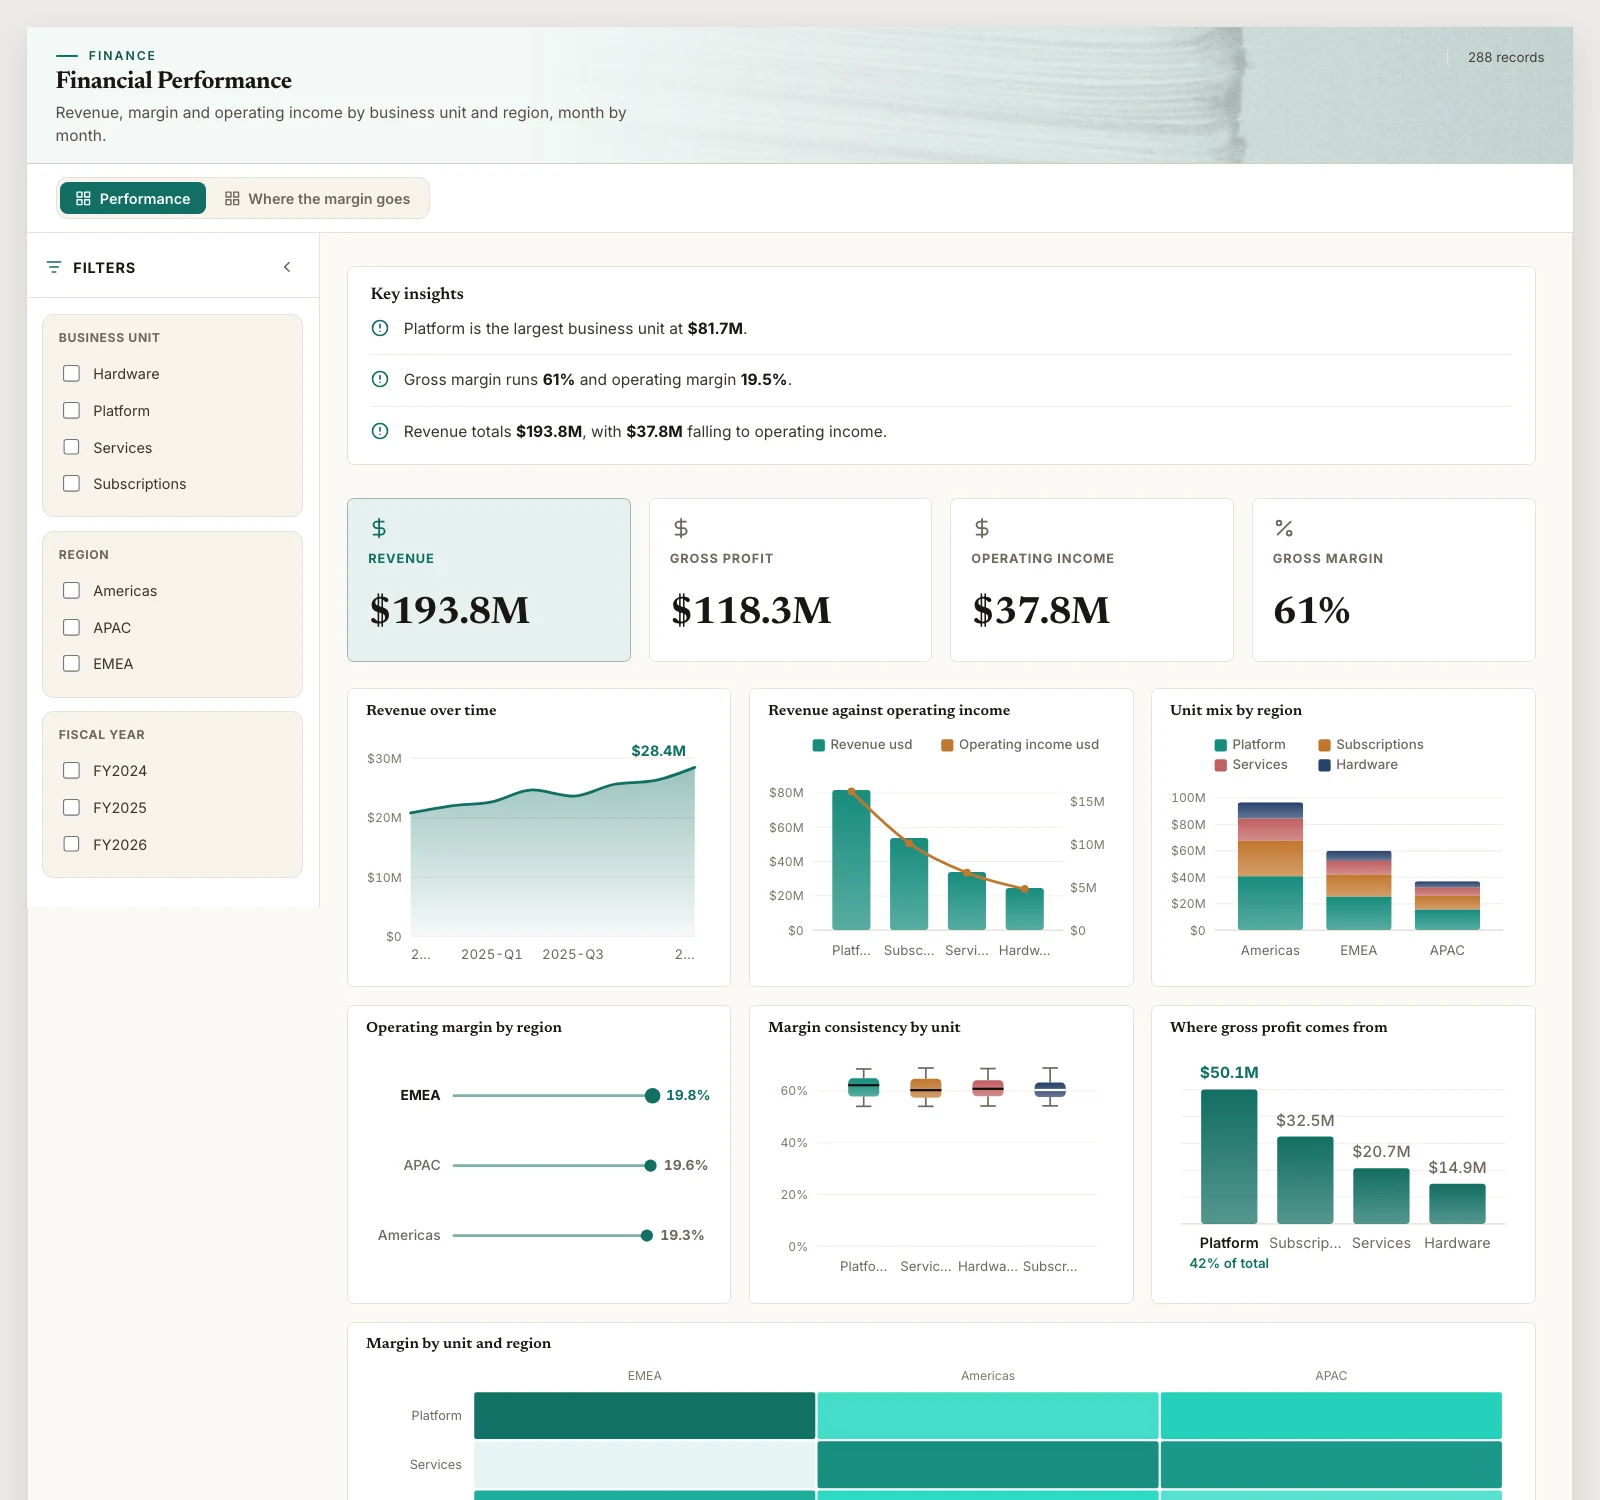Image resolution: width=1600 pixels, height=1500 pixels.
Task: Click the insight icon beside Gross margin runs
Action: [380, 379]
